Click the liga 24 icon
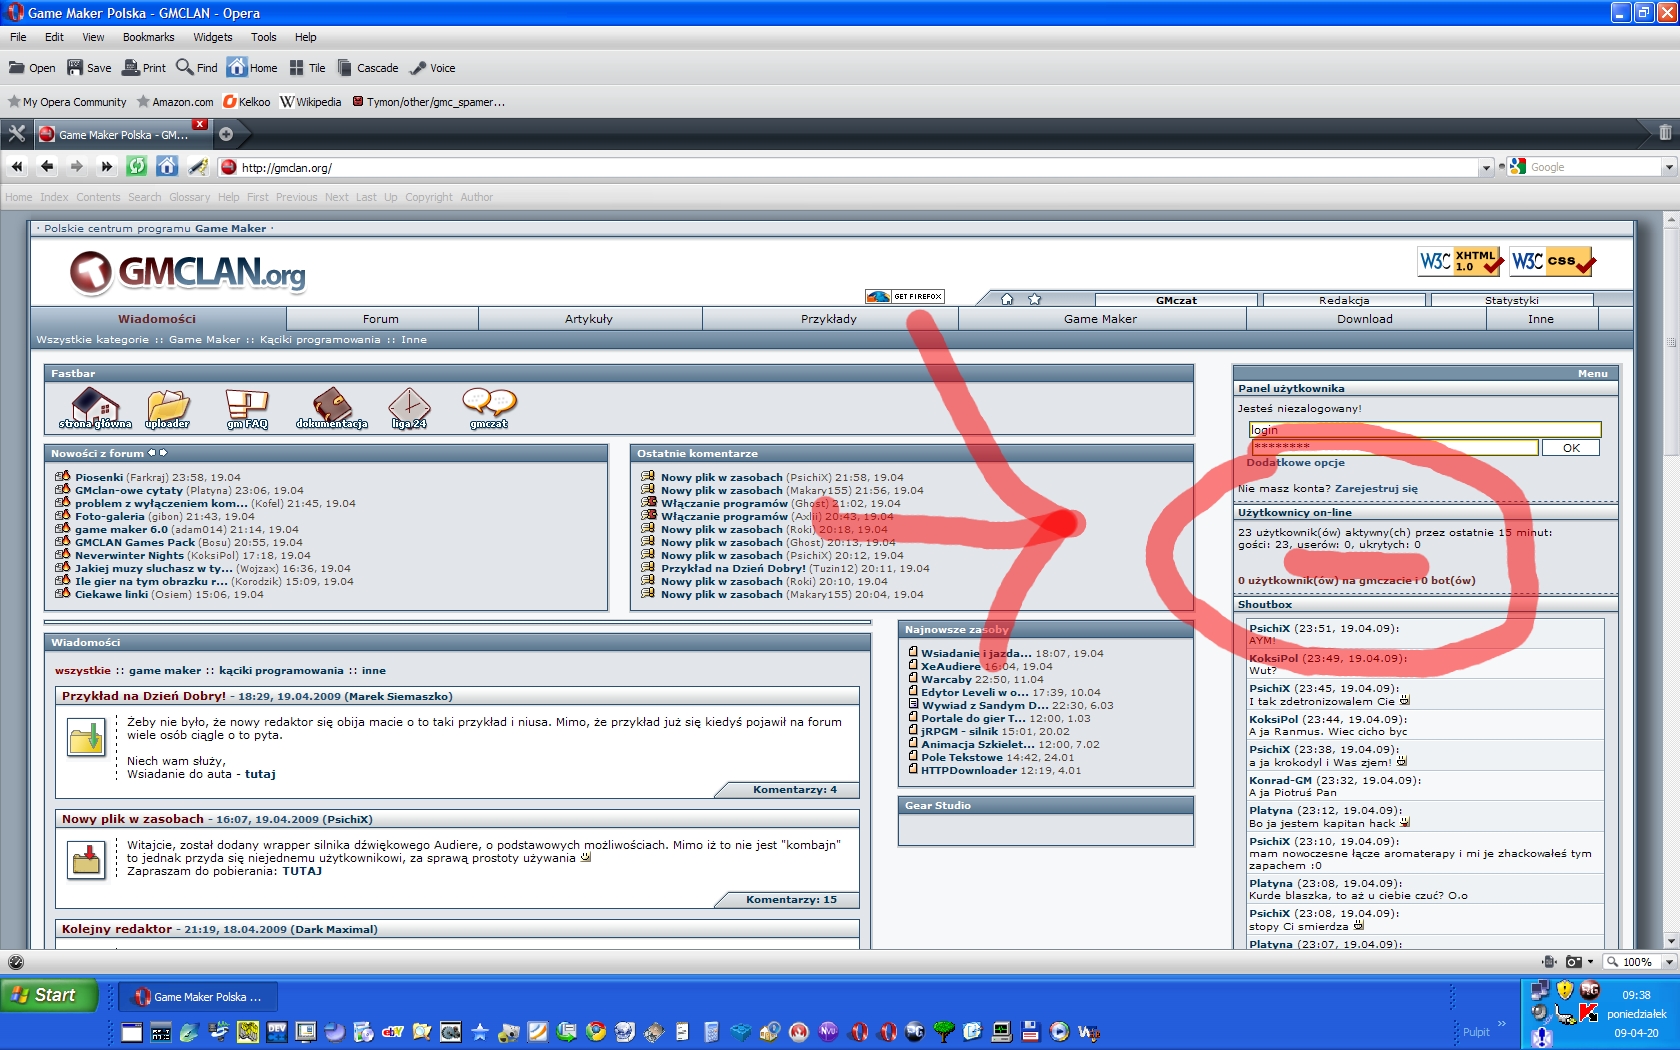Viewport: 1680px width, 1050px height. pyautogui.click(x=409, y=406)
